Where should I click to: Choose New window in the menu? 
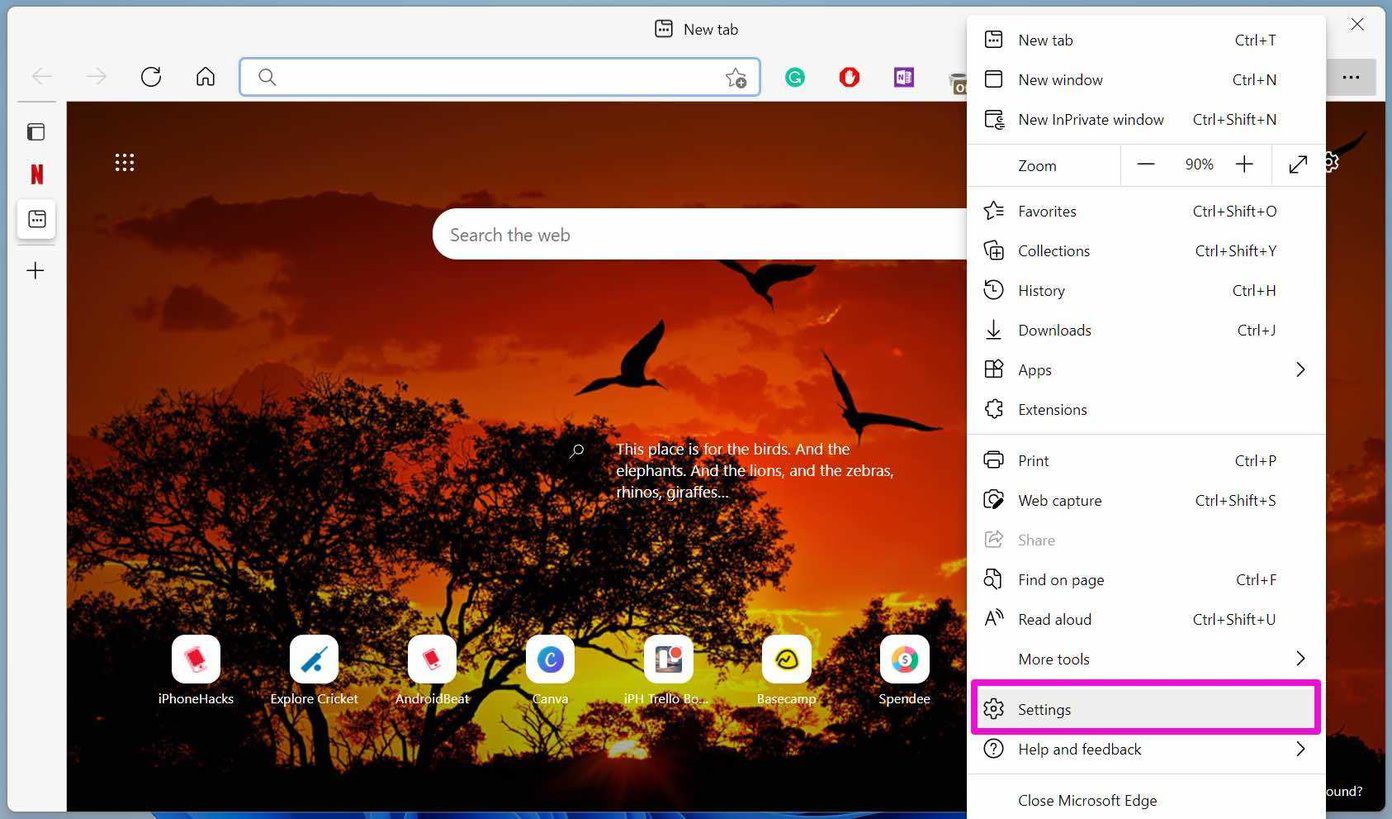pos(1146,80)
